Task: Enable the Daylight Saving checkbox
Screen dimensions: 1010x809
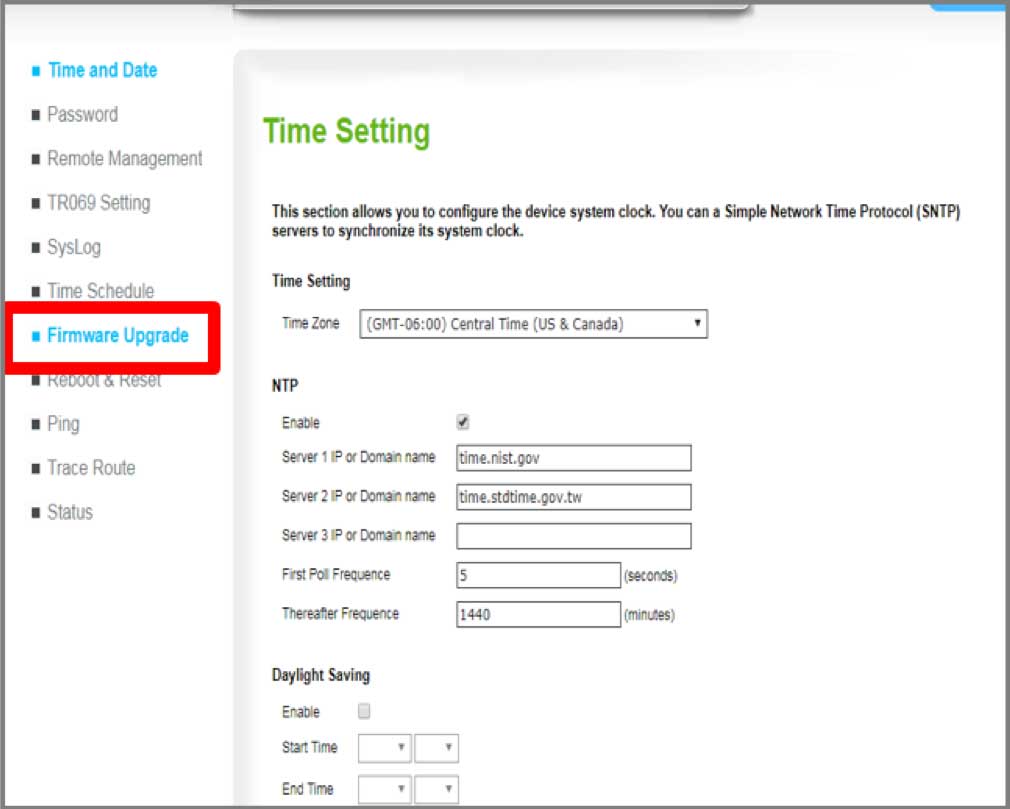Action: tap(364, 712)
